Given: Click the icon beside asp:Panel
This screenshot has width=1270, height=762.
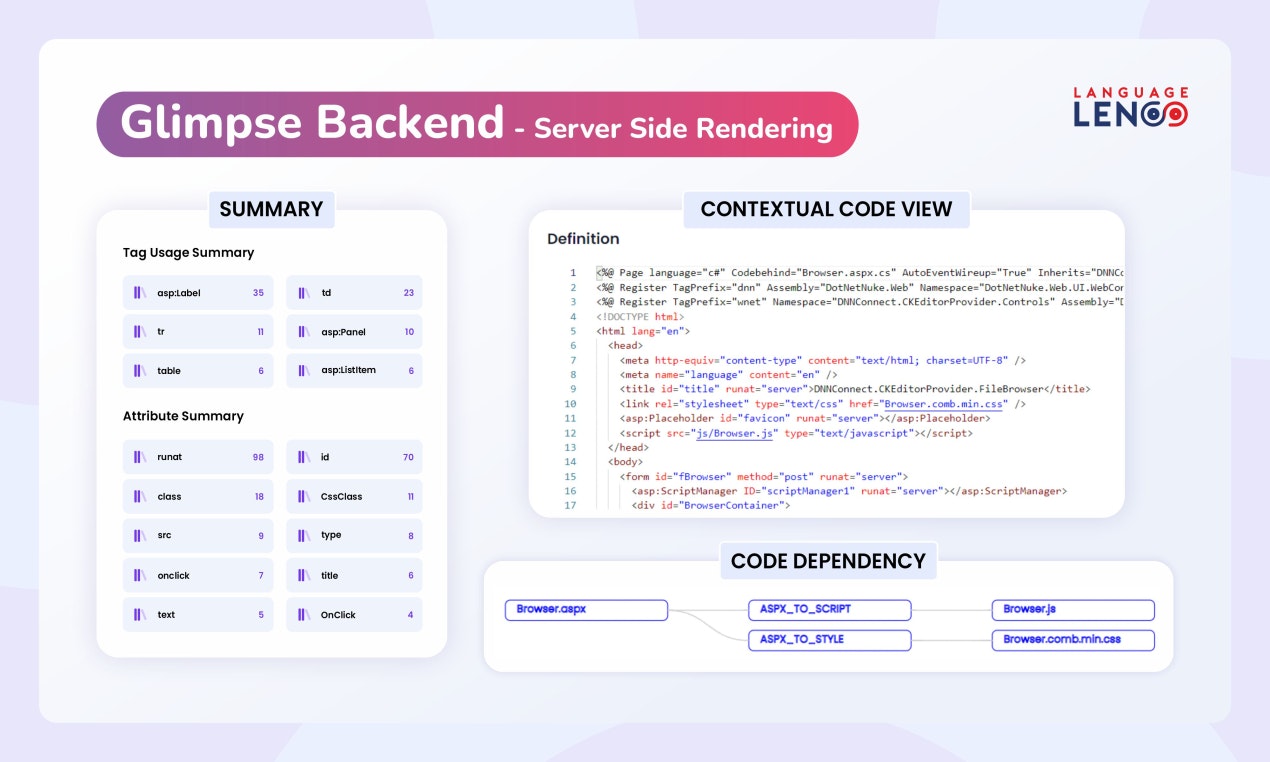Looking at the screenshot, I should pyautogui.click(x=304, y=332).
